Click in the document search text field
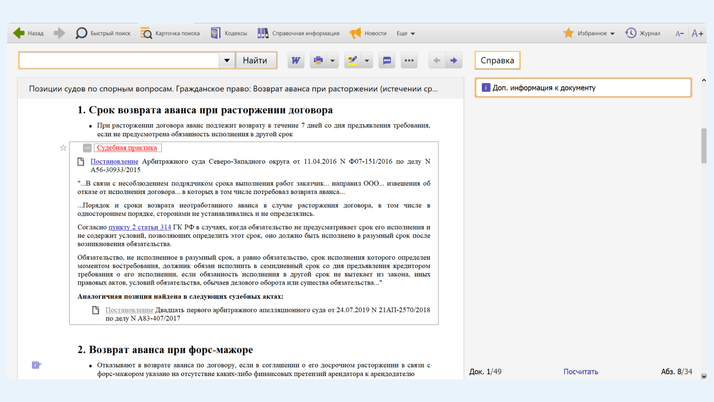The image size is (714, 402). point(118,61)
